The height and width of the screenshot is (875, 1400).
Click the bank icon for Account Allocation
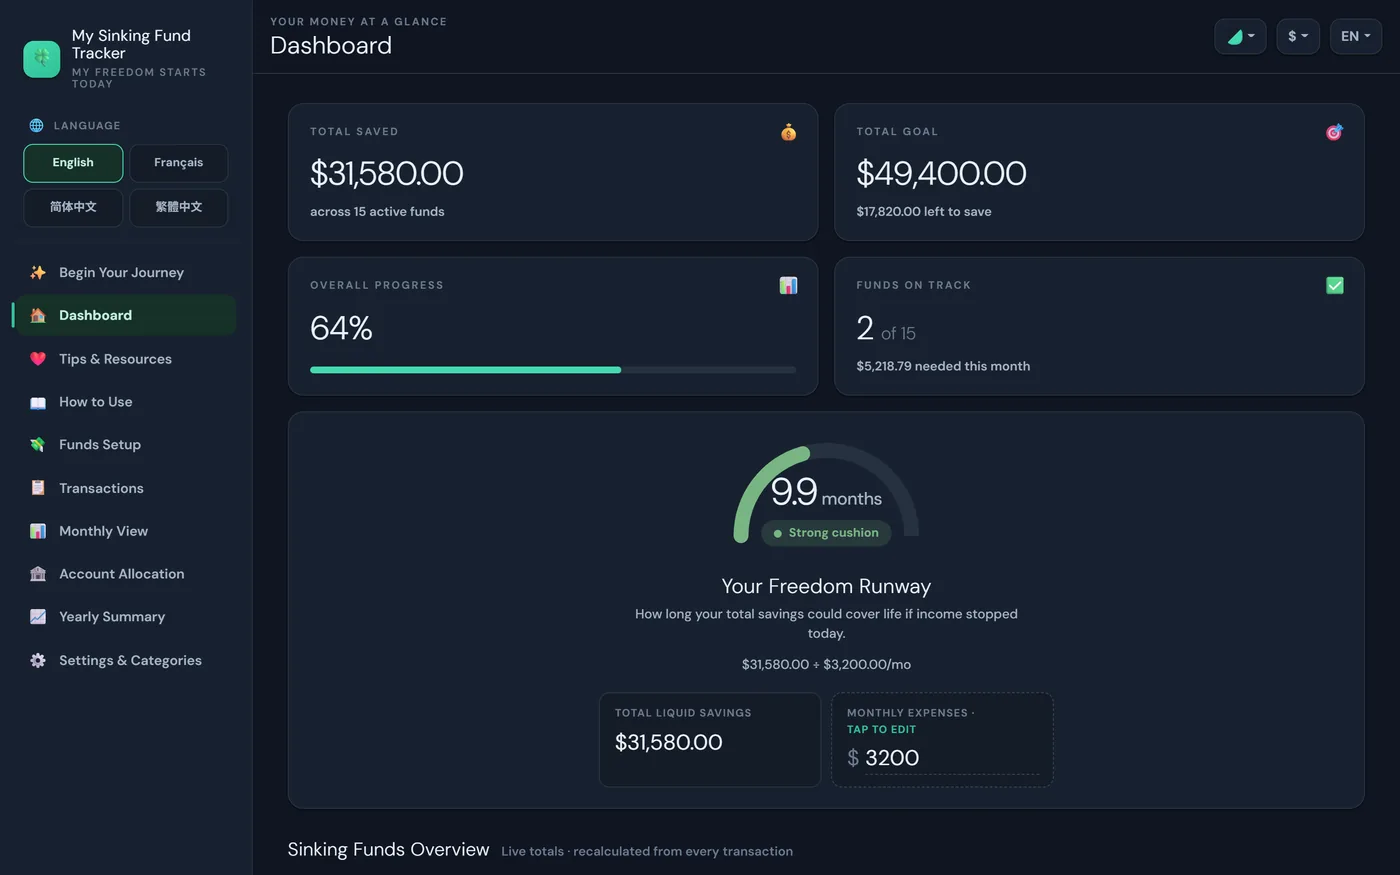(x=38, y=574)
